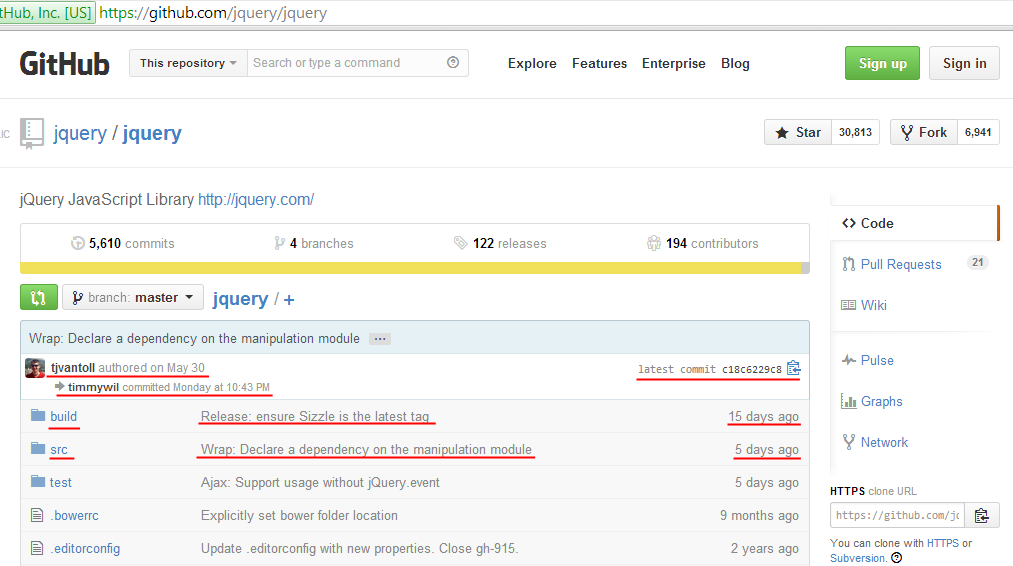Click the commits history clock icon
This screenshot has height=566, width=1013.
[78, 243]
